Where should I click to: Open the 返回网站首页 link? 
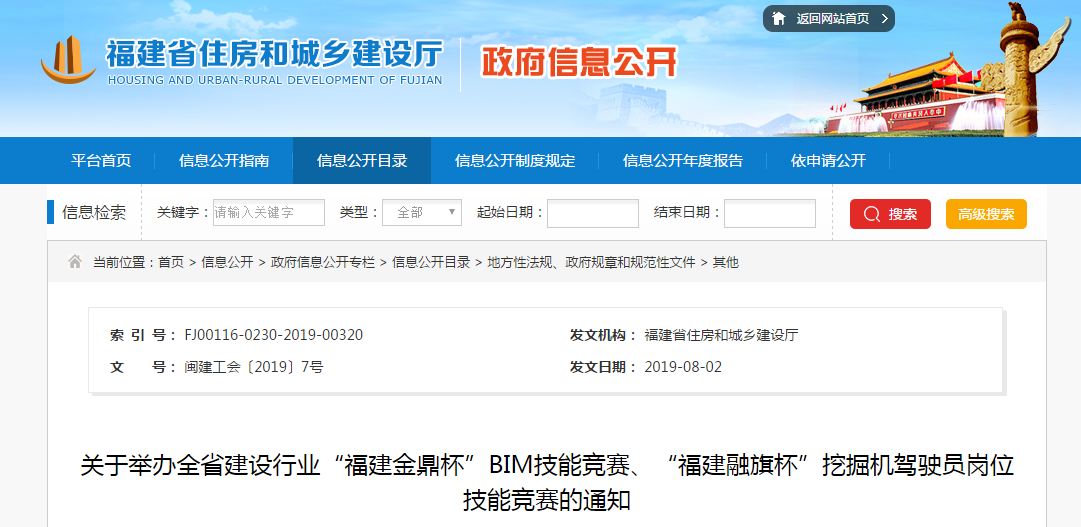point(829,19)
